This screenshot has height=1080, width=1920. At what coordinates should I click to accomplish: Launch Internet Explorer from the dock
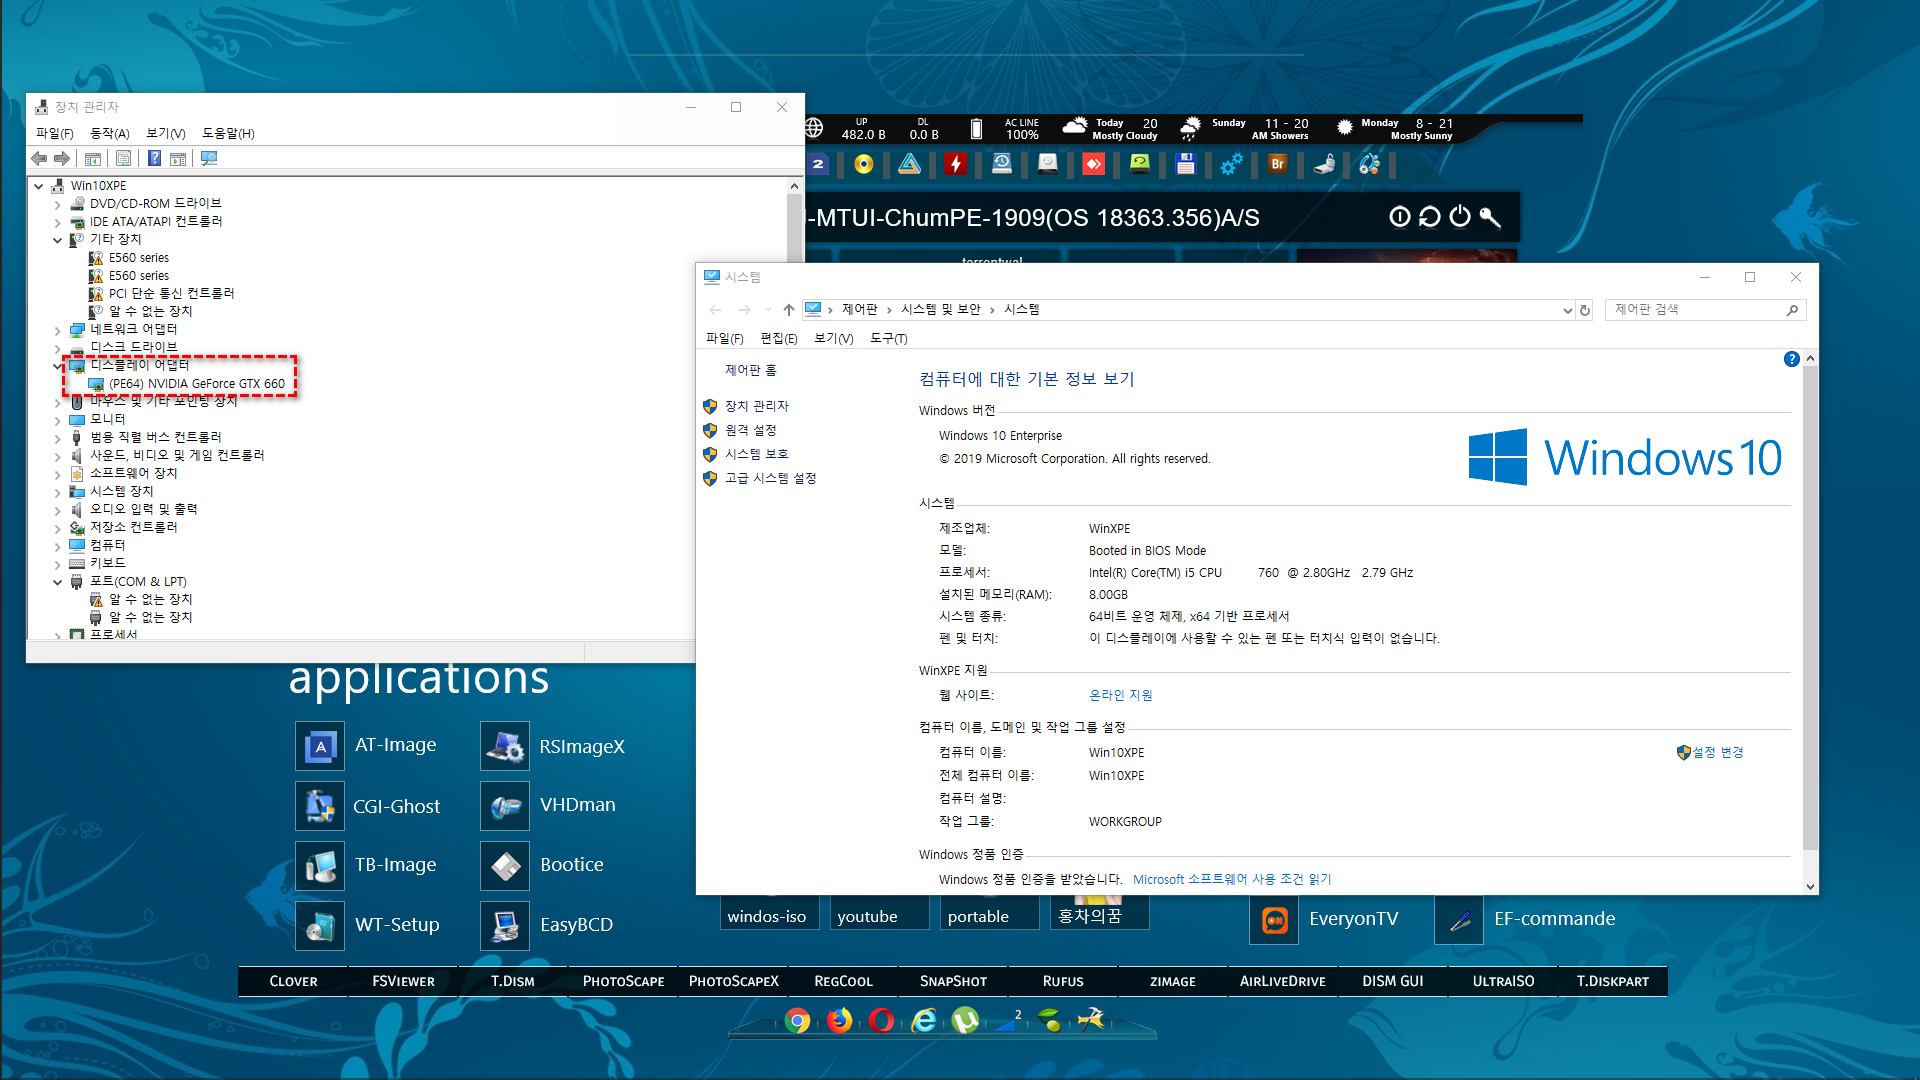[924, 1020]
